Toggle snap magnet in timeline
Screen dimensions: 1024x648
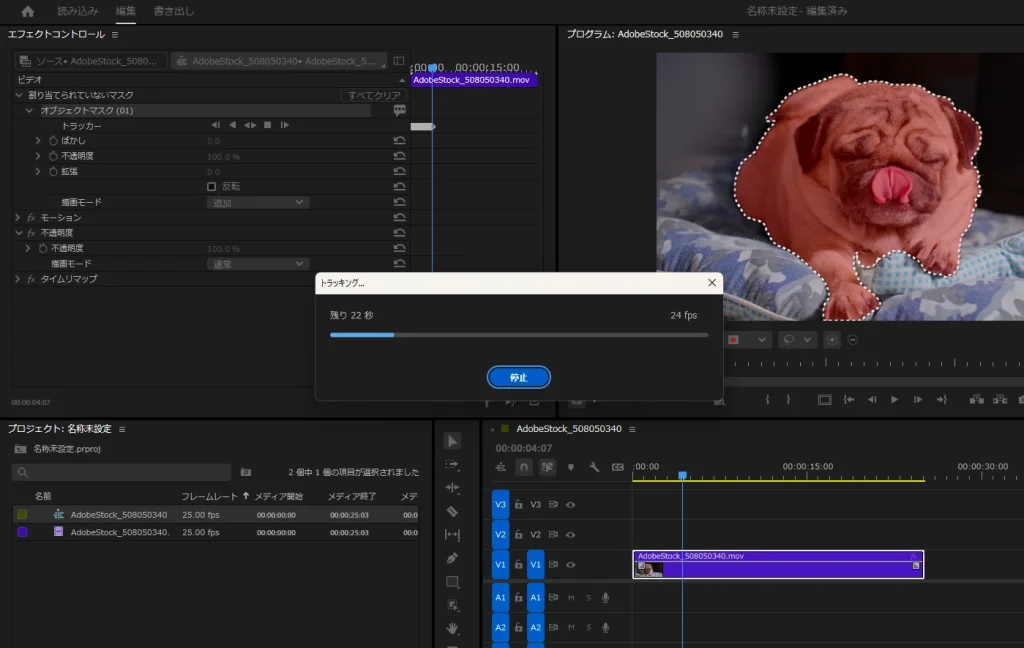(x=524, y=467)
